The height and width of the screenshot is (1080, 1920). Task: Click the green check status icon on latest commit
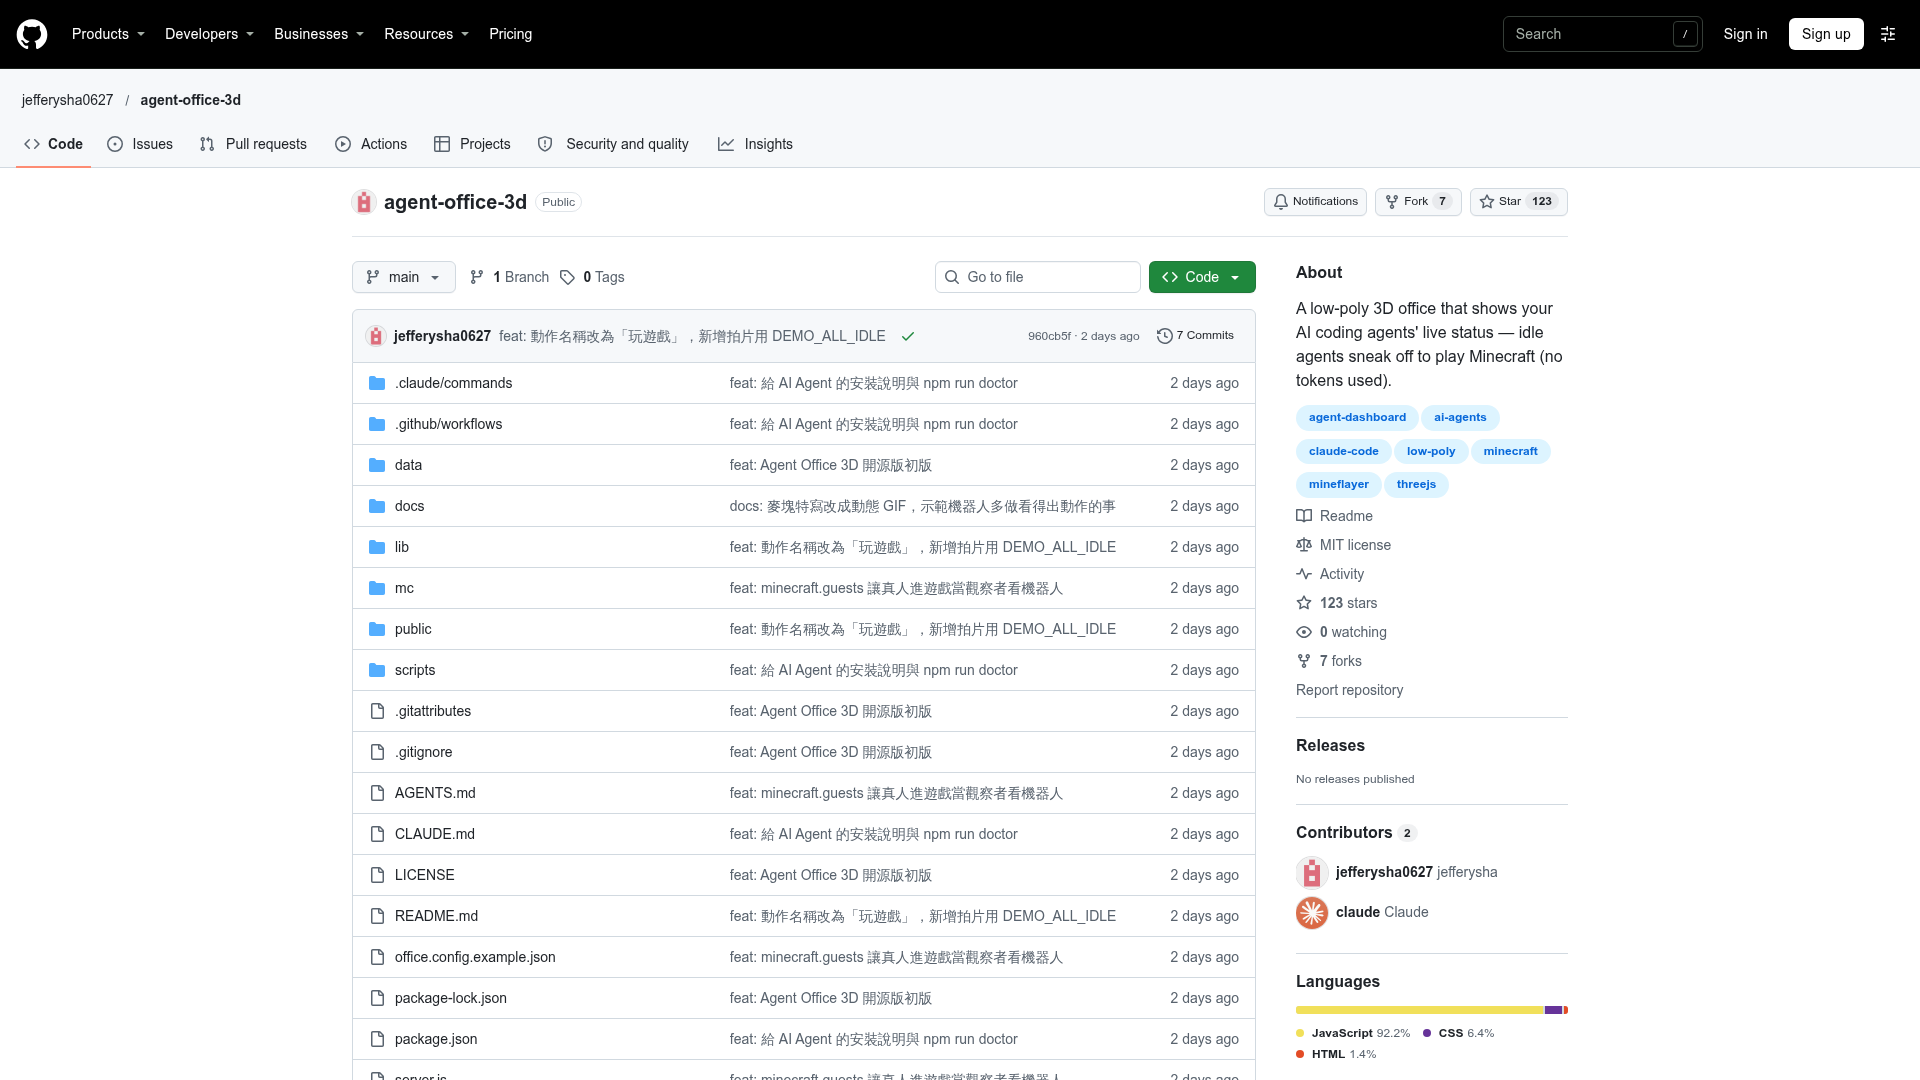[x=908, y=336]
